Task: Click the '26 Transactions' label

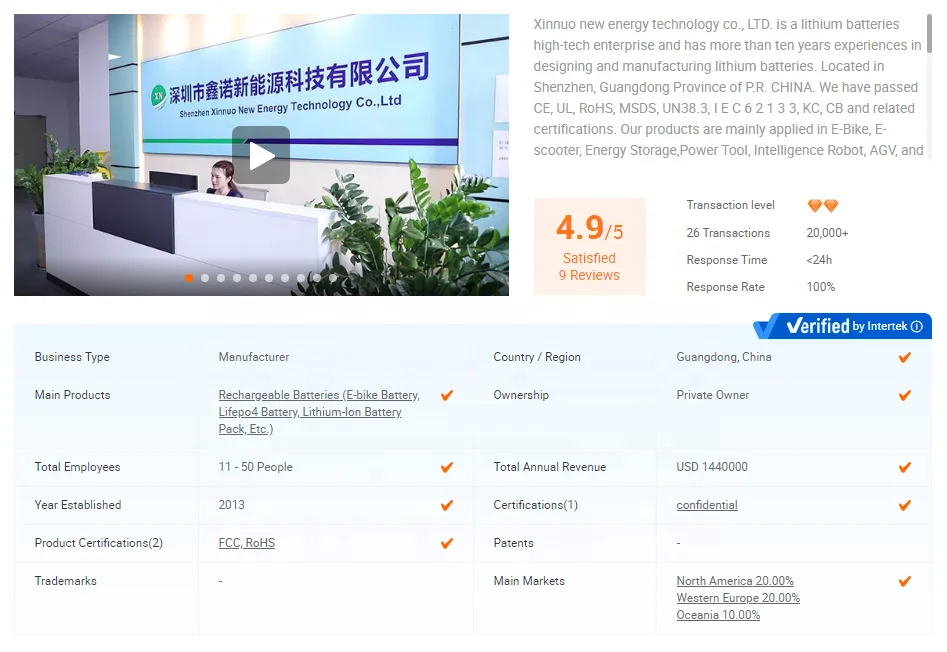Action: pyautogui.click(x=728, y=233)
